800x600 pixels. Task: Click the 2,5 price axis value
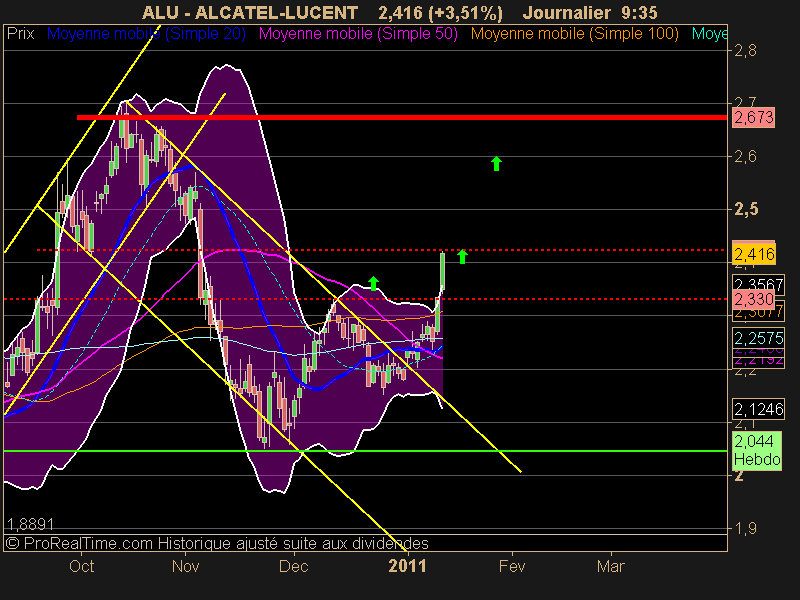coord(746,209)
